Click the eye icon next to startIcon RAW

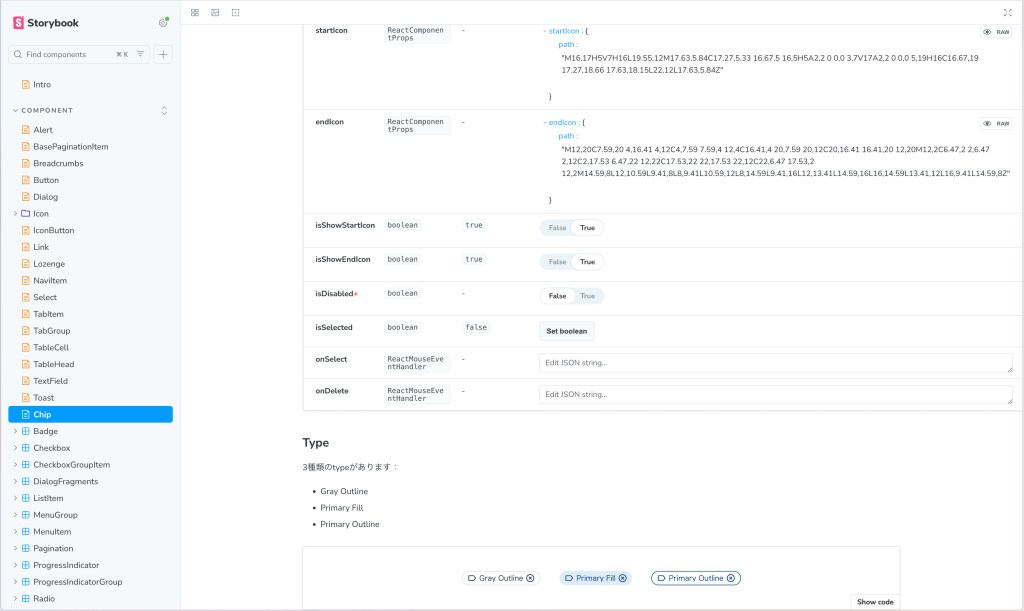tap(989, 30)
